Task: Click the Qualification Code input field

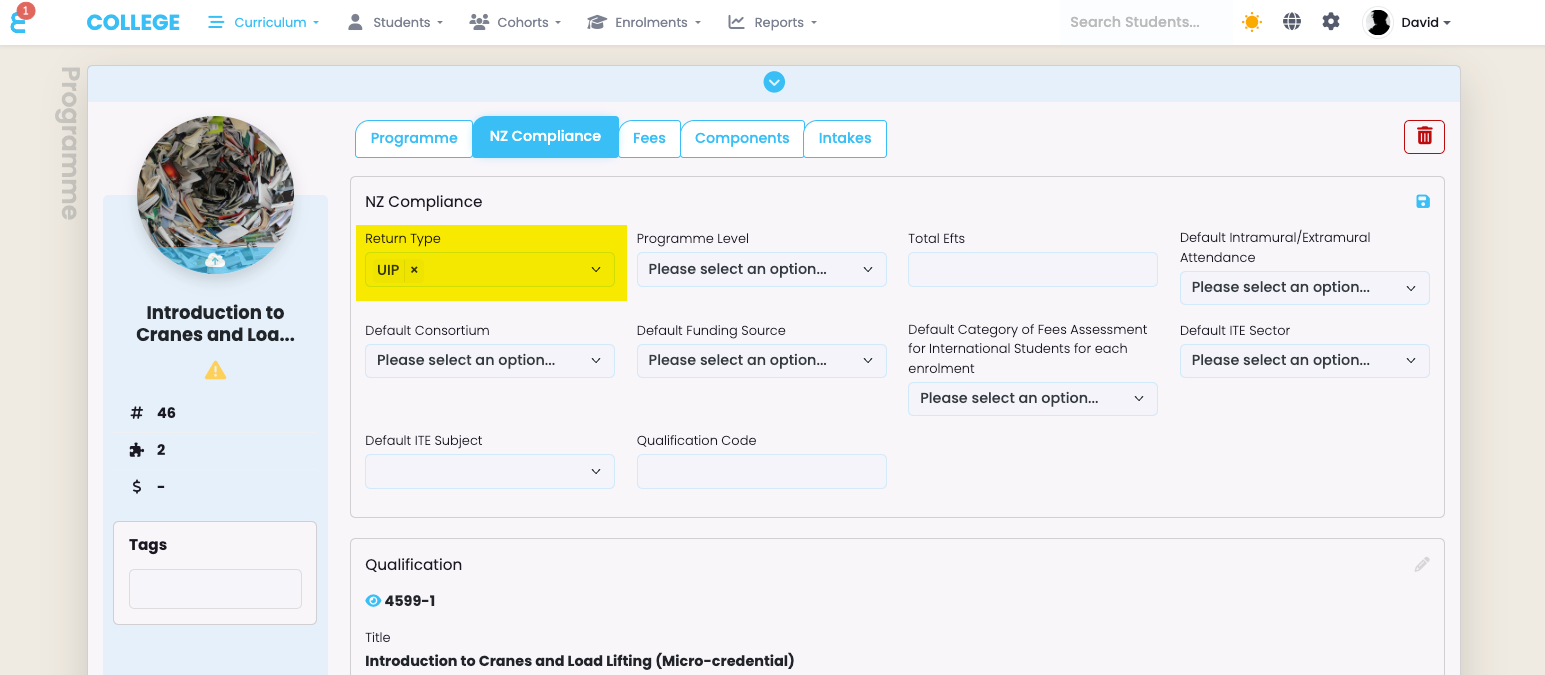Action: coord(762,472)
